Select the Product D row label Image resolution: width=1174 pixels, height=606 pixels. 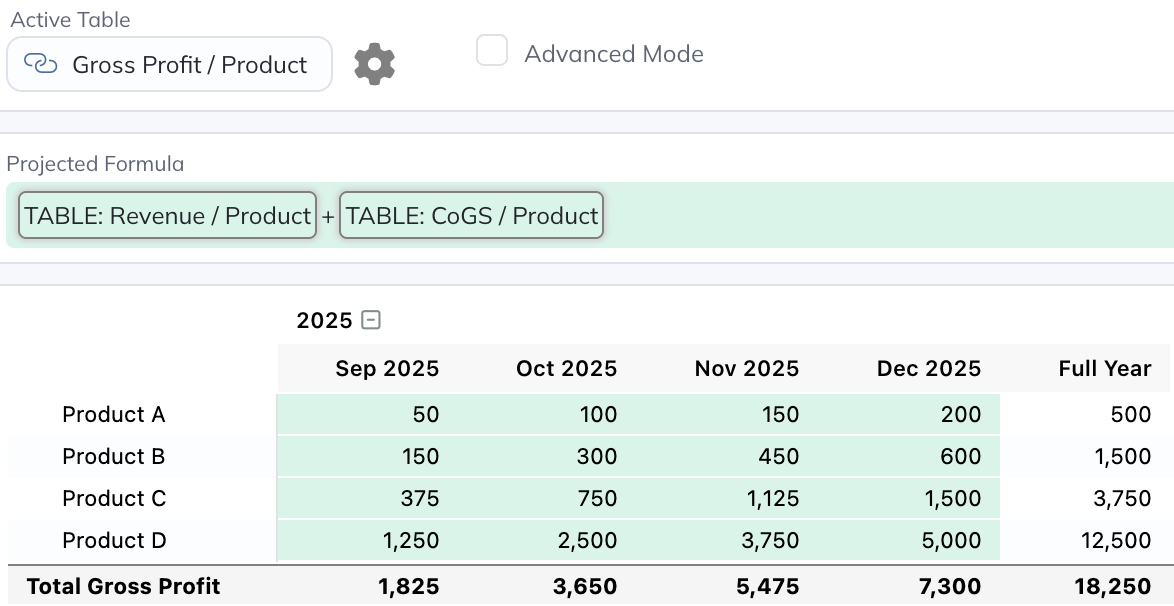[x=114, y=540]
